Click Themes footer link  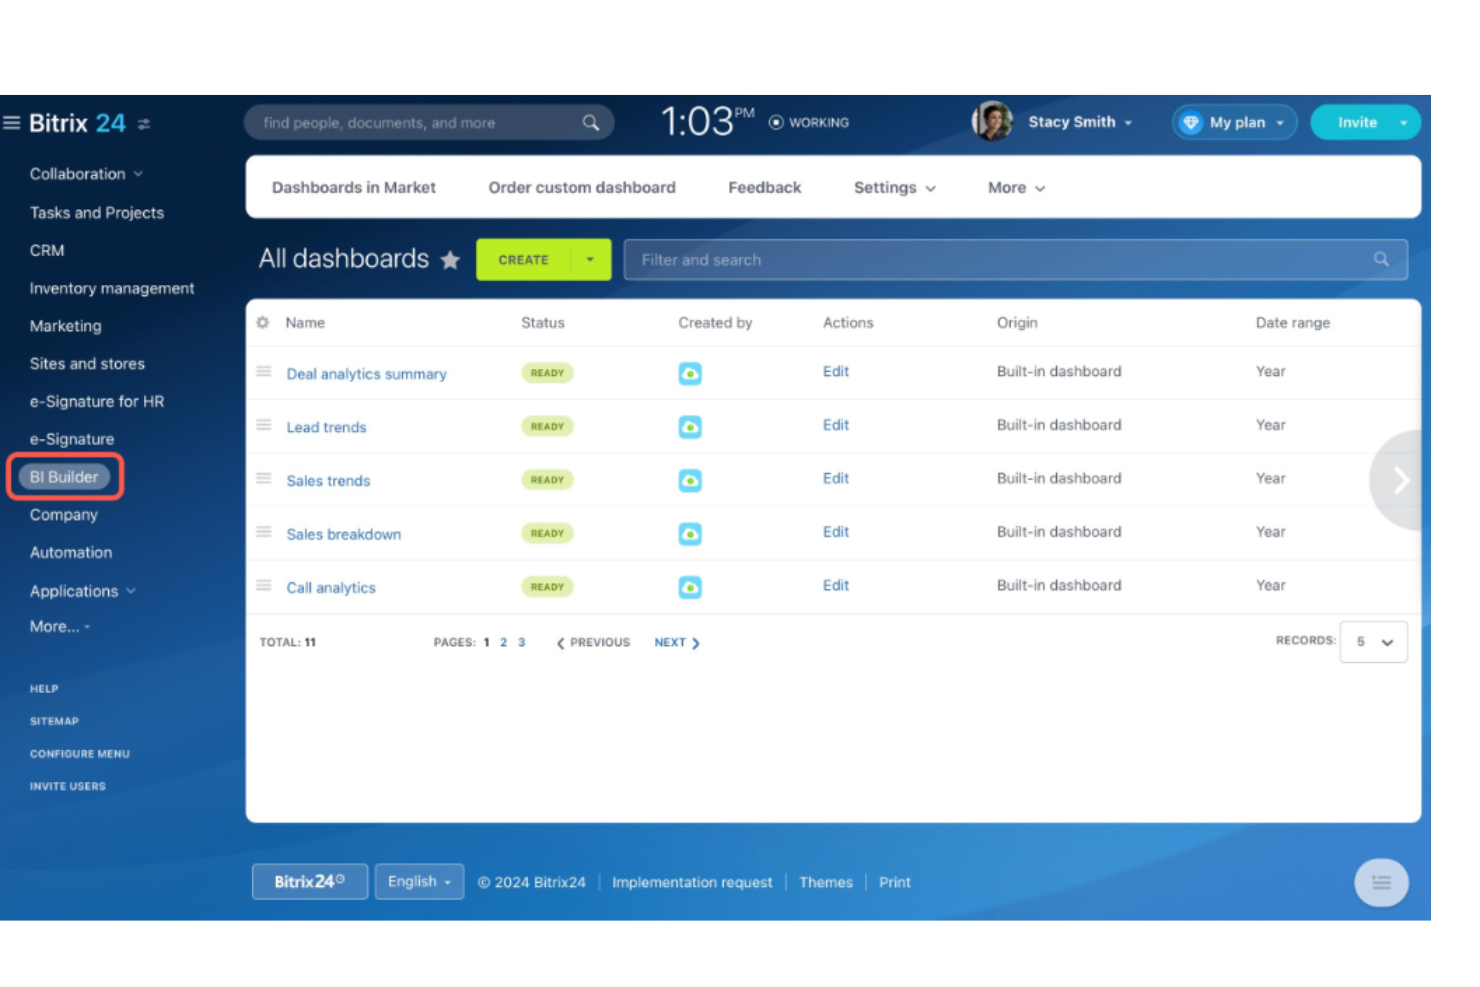[x=826, y=883]
